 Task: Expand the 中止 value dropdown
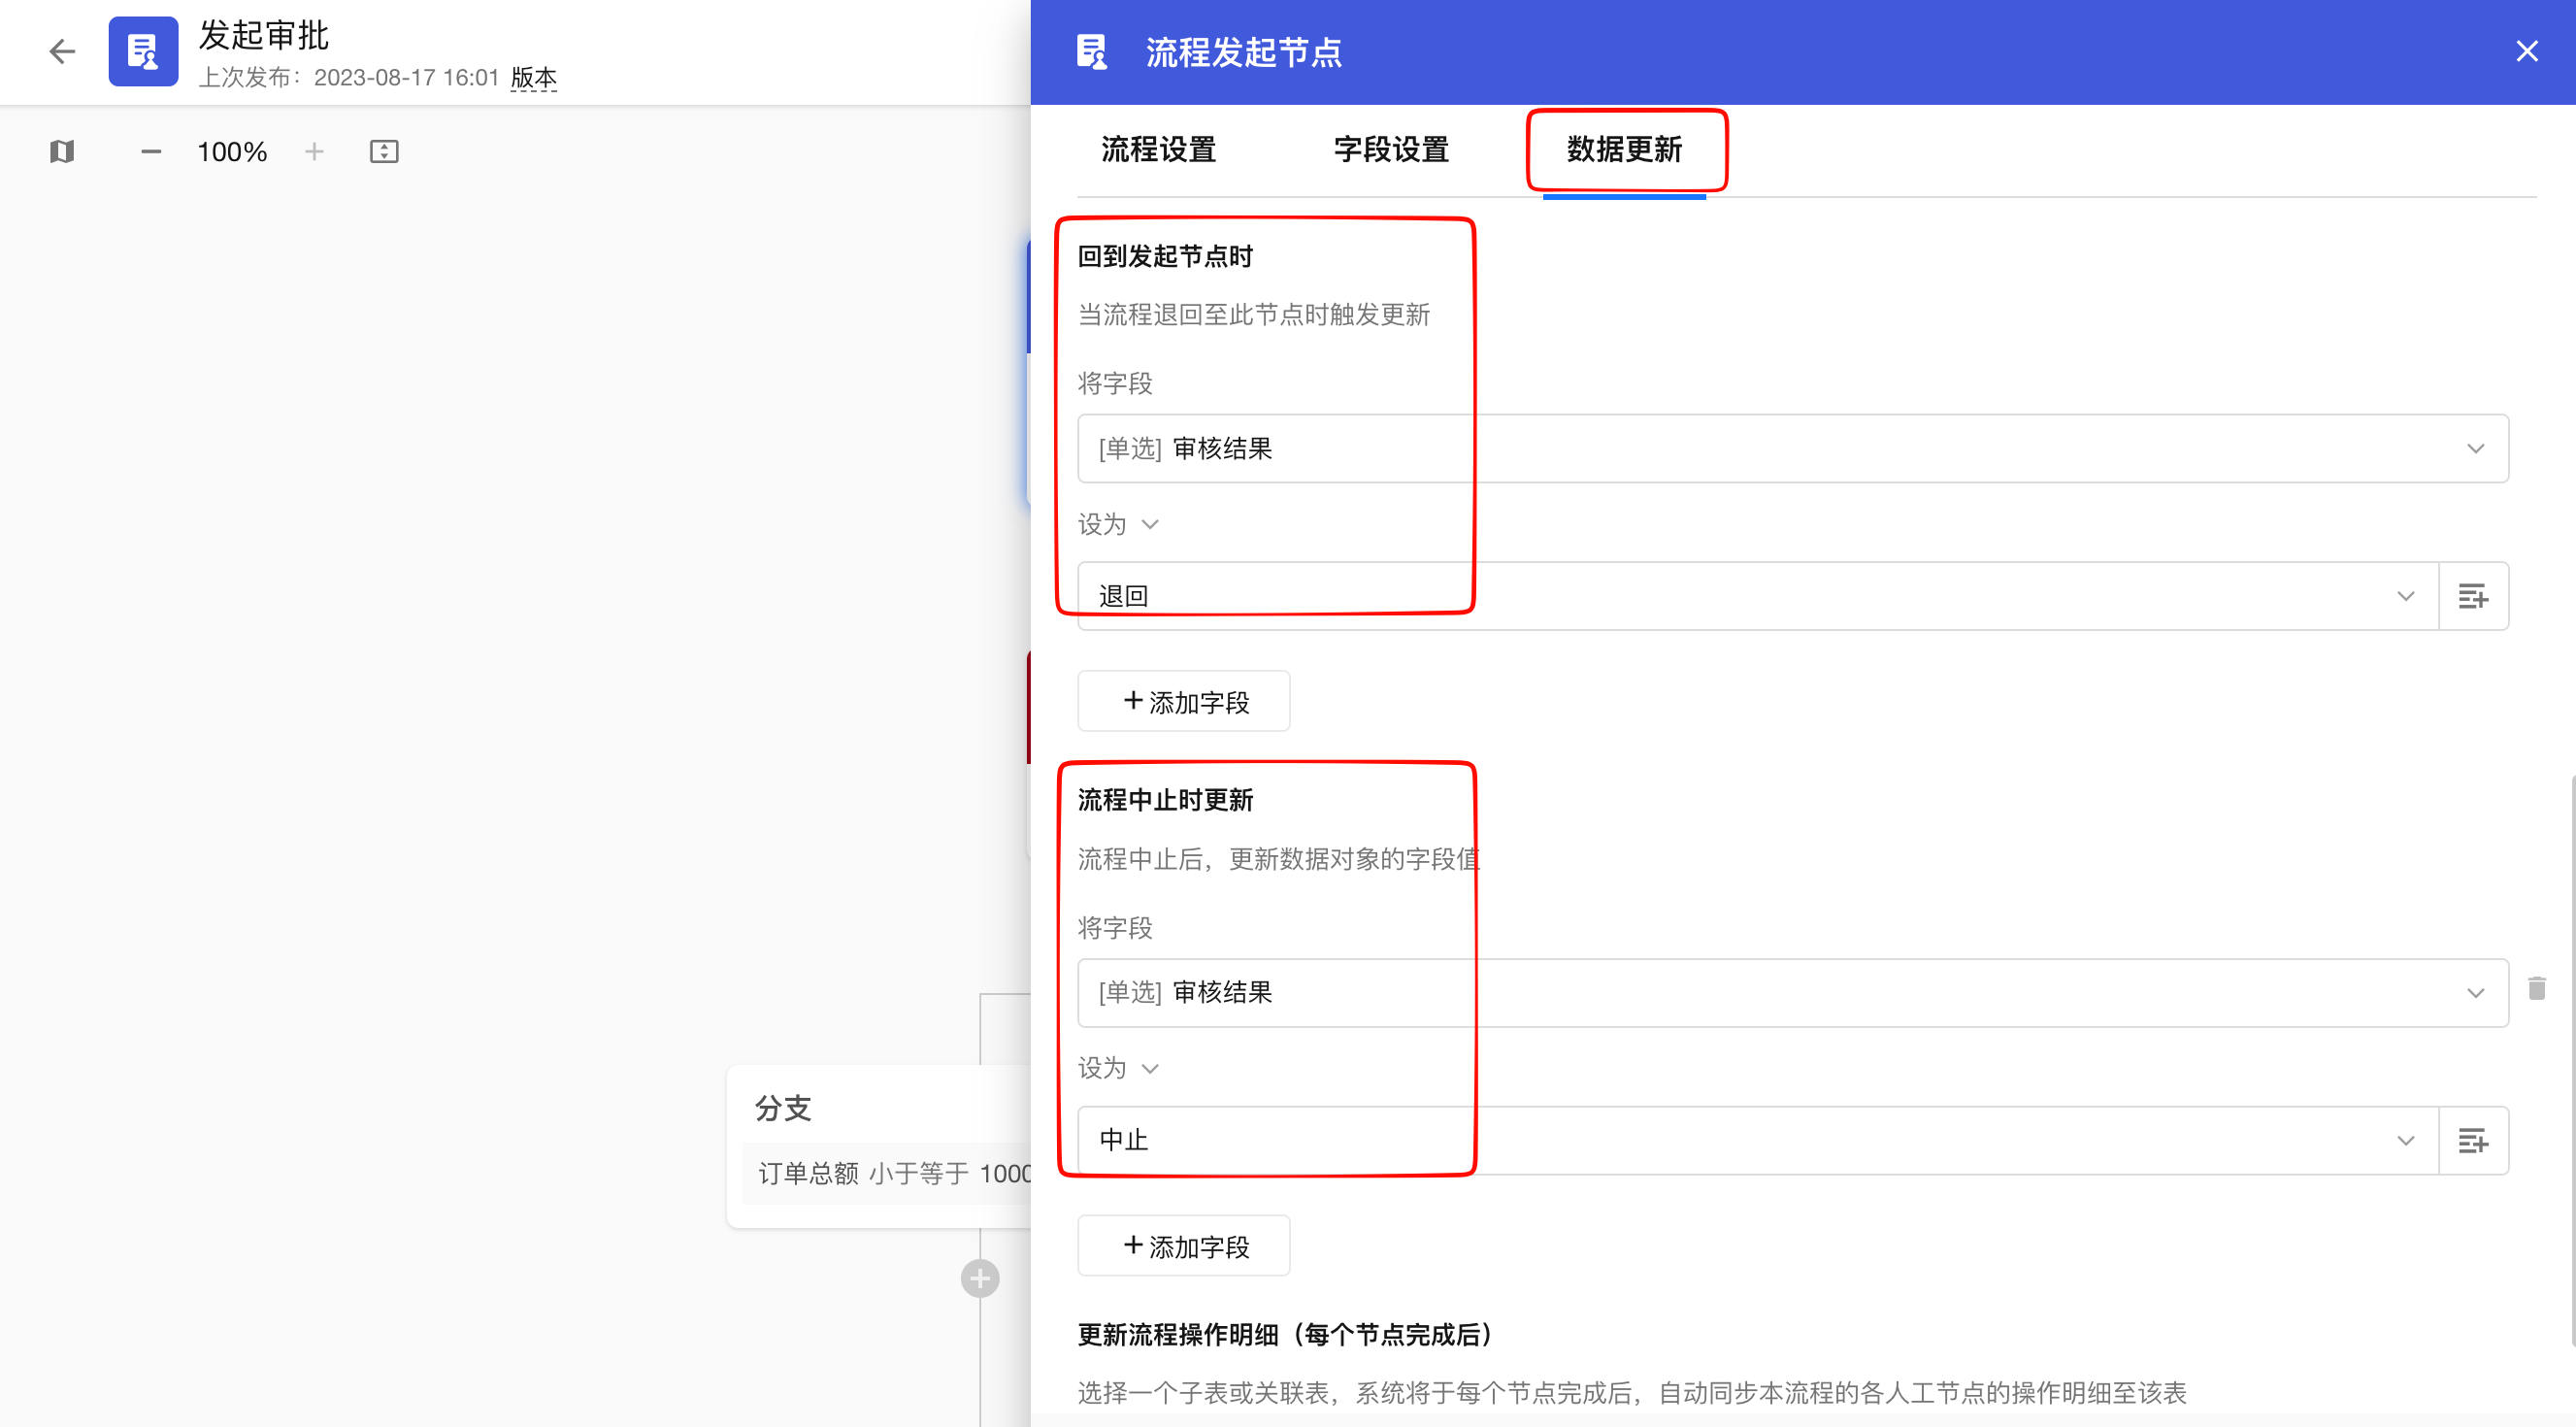[1757, 1140]
